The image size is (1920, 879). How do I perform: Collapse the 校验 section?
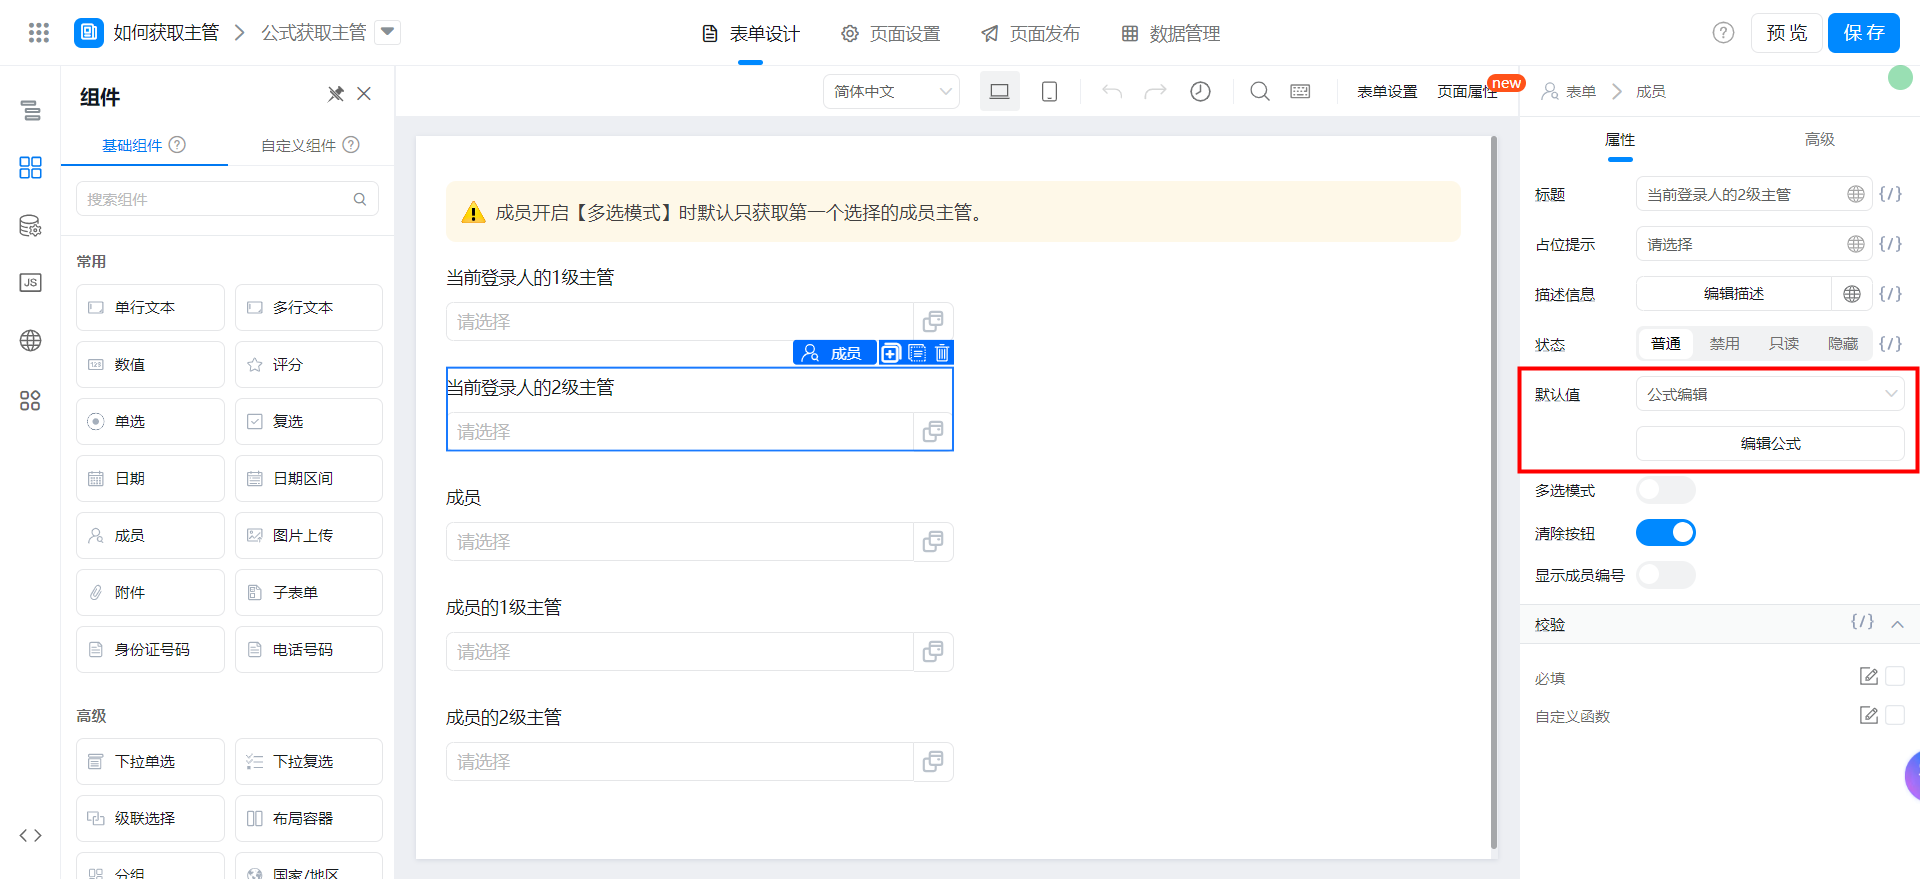point(1897,624)
